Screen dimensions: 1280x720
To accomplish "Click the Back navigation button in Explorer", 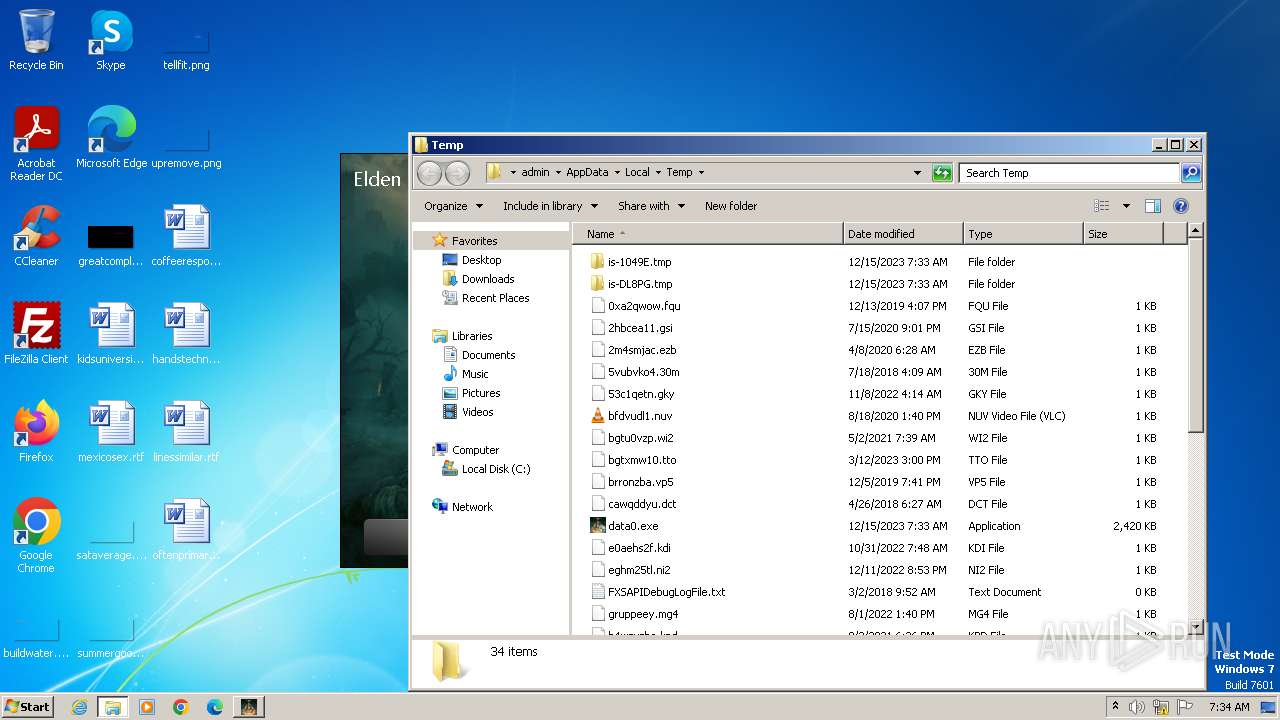I will [429, 173].
